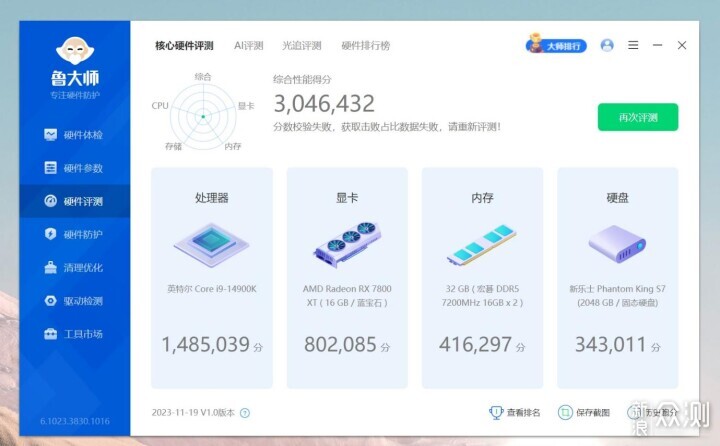Click the 查看排名 link
Screen dimensions: 720x446
(523, 412)
